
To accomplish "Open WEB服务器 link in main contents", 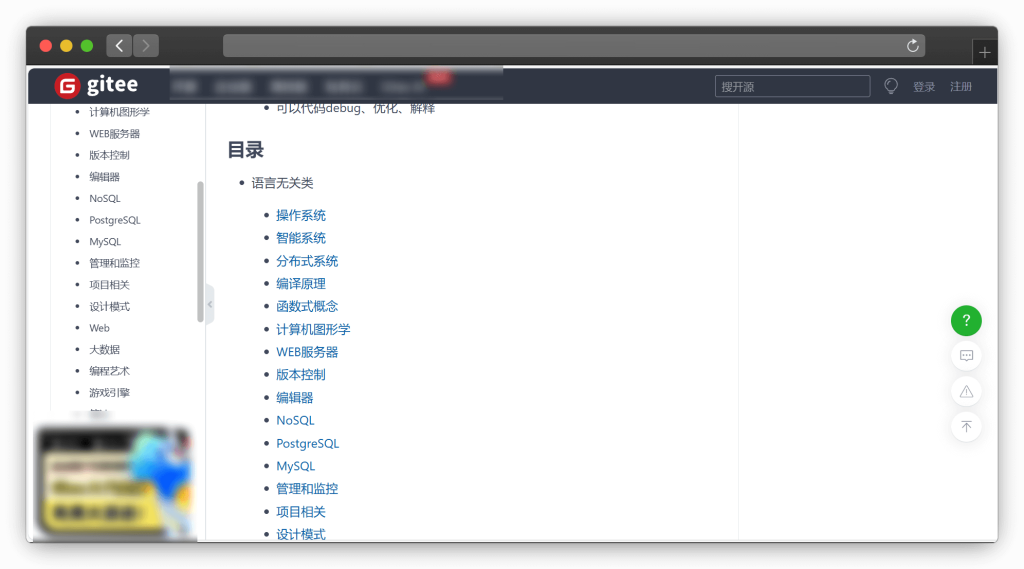I will pyautogui.click(x=307, y=352).
